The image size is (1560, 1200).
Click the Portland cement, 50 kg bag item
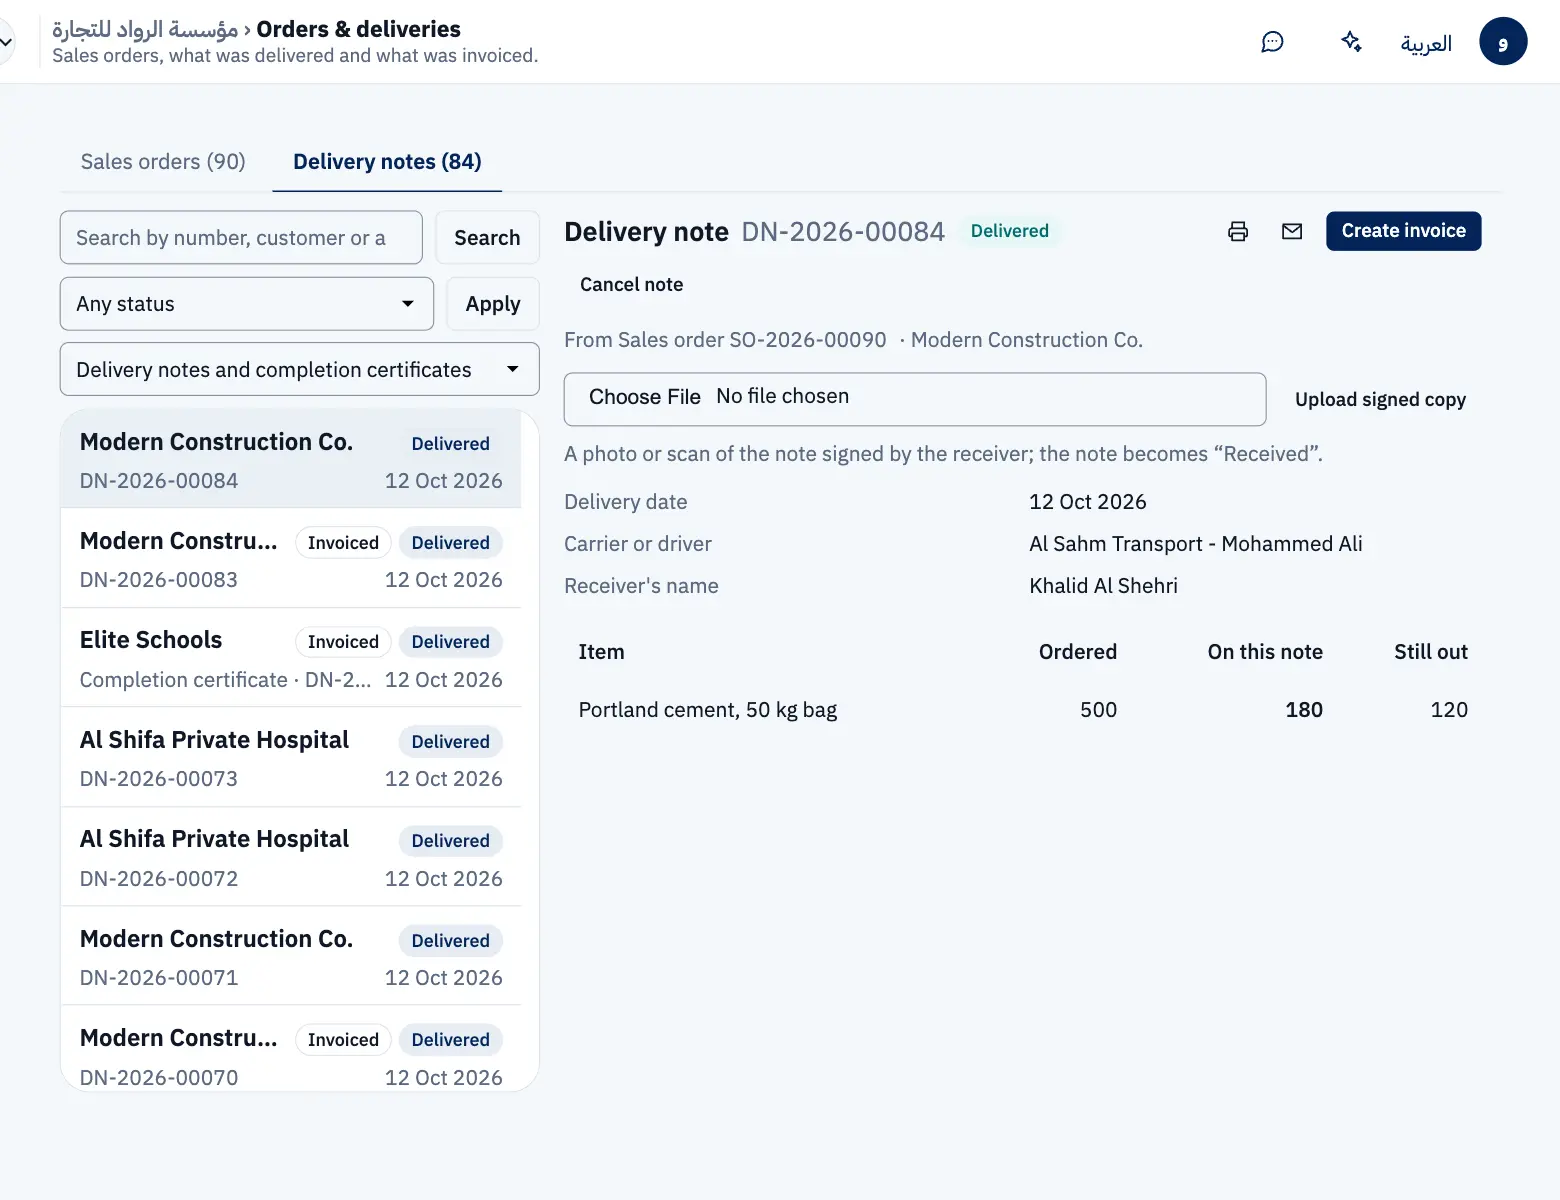[x=708, y=710]
